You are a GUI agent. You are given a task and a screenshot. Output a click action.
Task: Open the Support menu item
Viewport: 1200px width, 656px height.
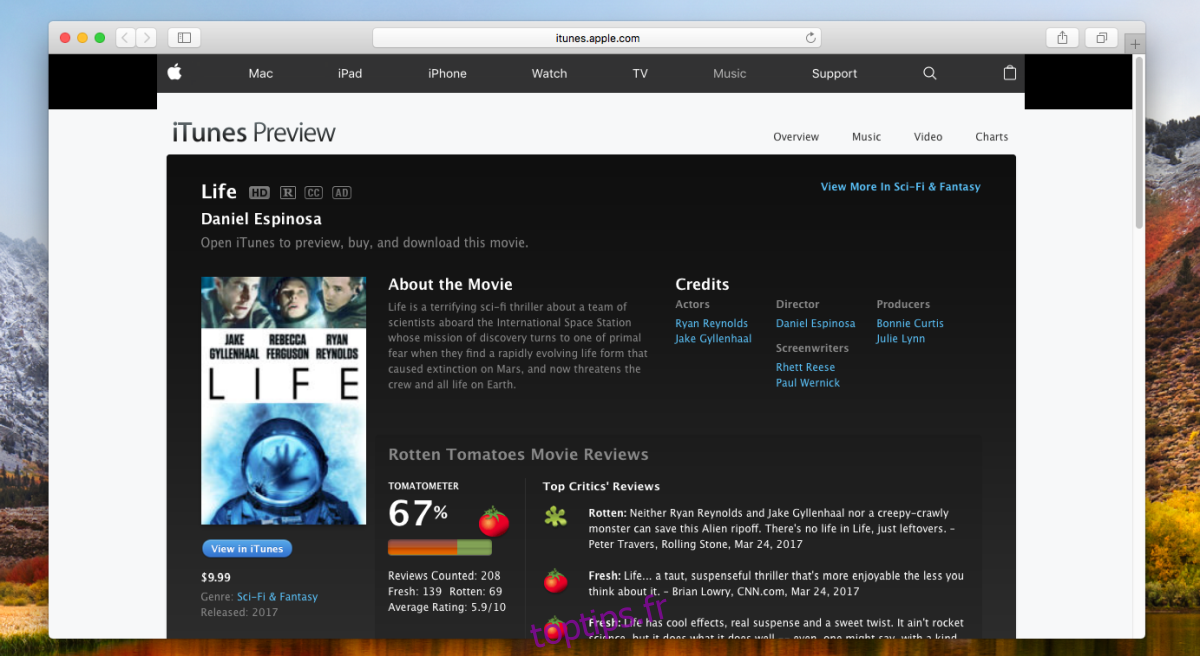(x=834, y=73)
